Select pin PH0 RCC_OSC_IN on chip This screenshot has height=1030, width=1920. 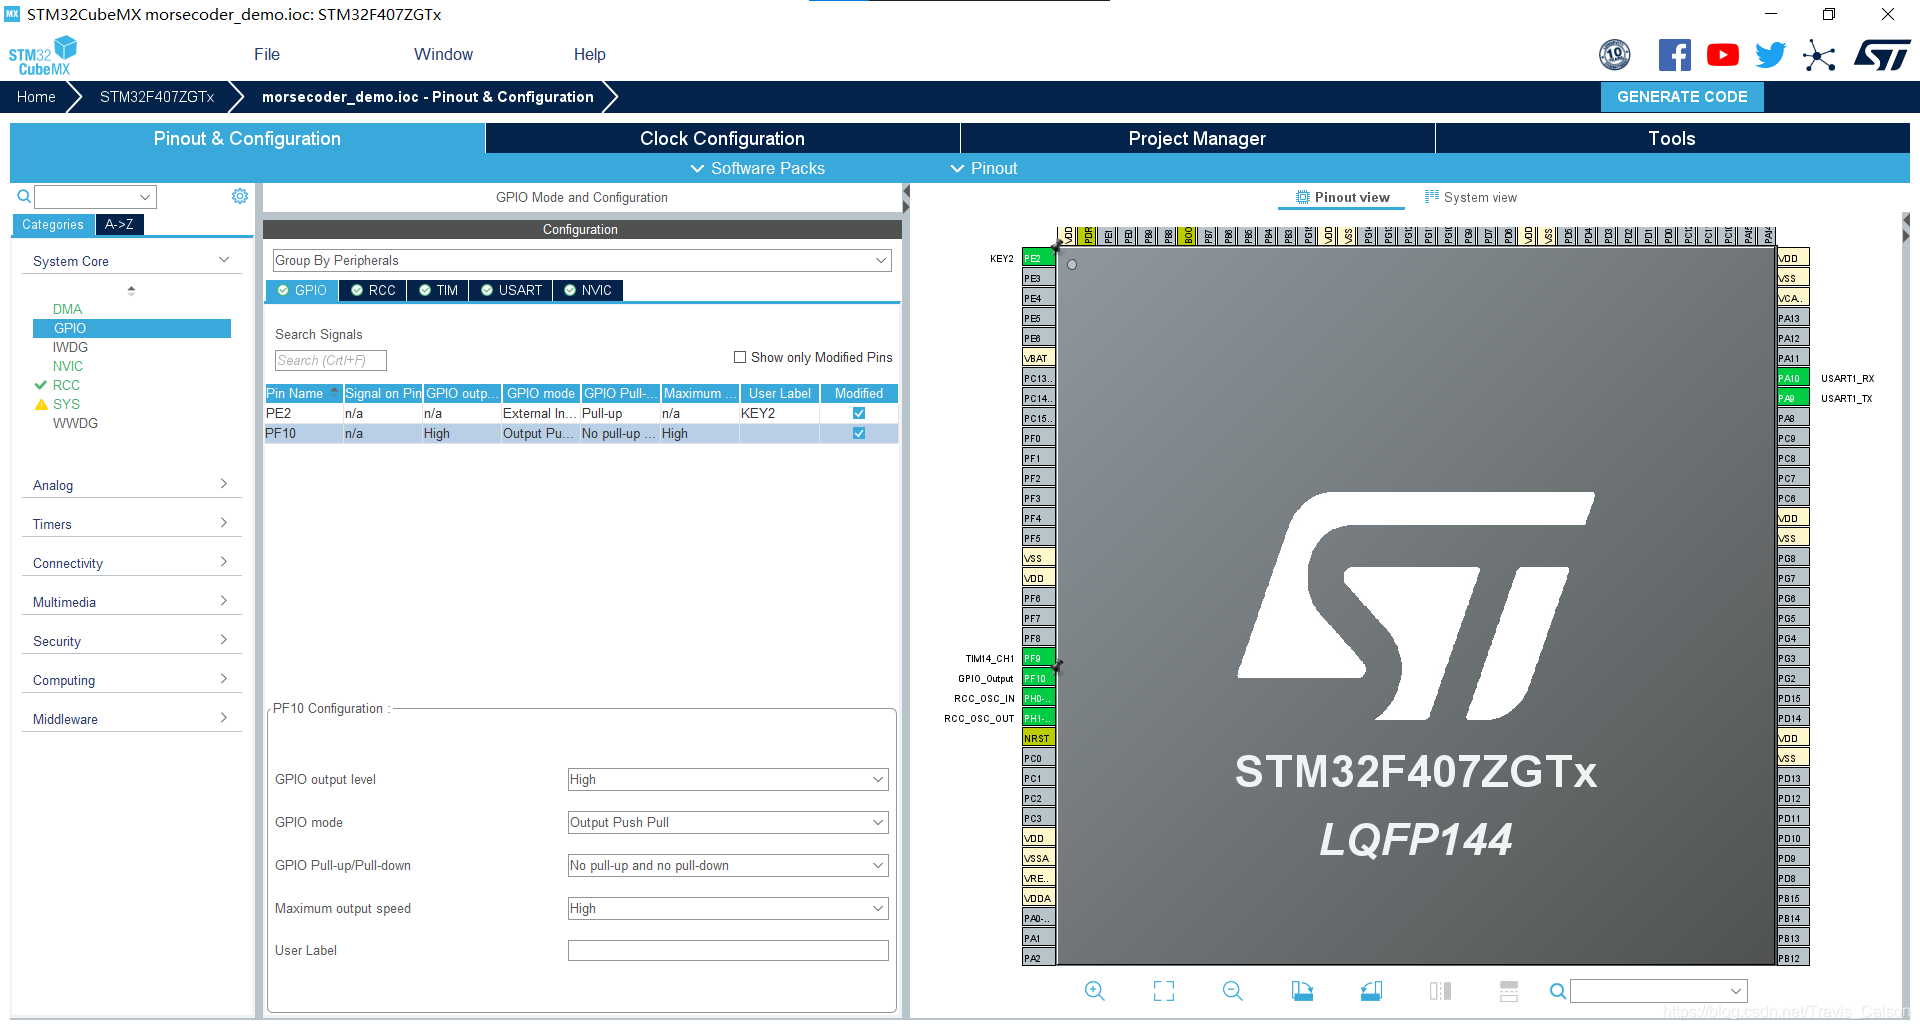[x=1038, y=698]
